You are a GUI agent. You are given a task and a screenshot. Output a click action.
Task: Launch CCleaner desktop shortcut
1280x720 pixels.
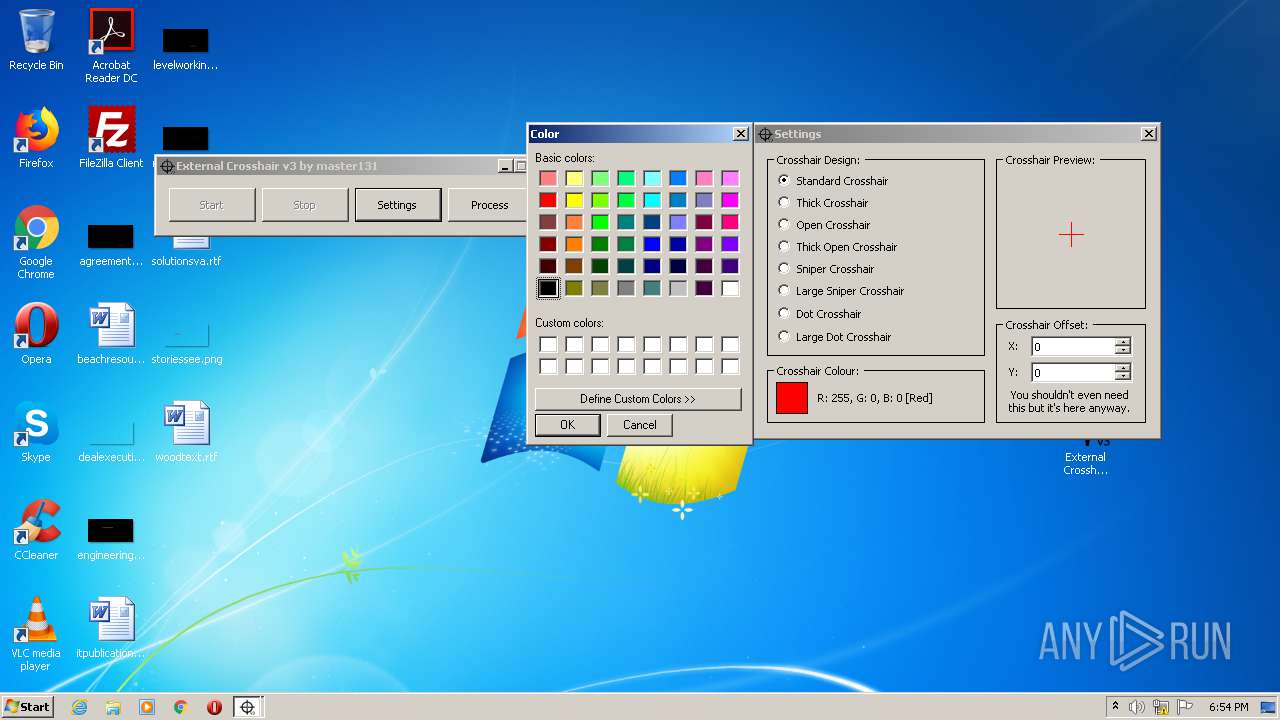(36, 530)
